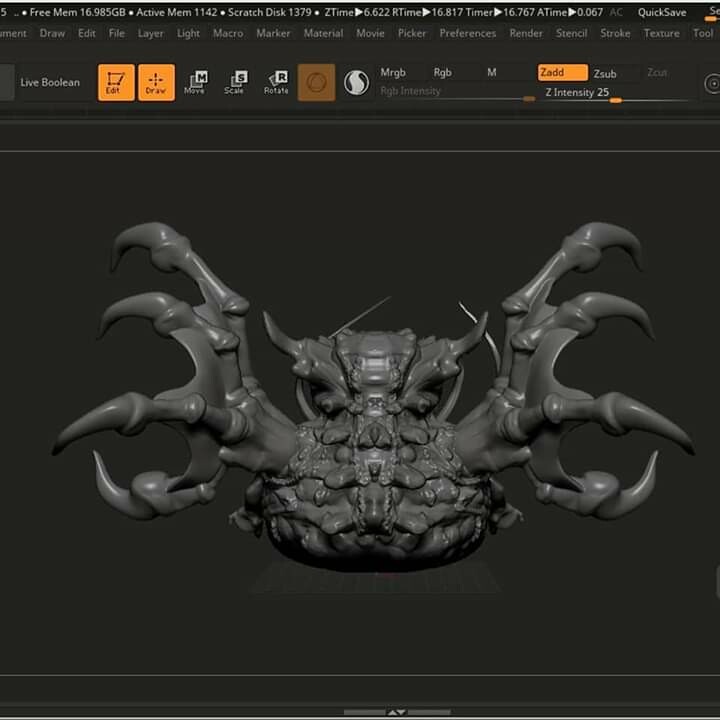The width and height of the screenshot is (720, 720).
Task: Turn on Mrgb channel
Action: (393, 73)
